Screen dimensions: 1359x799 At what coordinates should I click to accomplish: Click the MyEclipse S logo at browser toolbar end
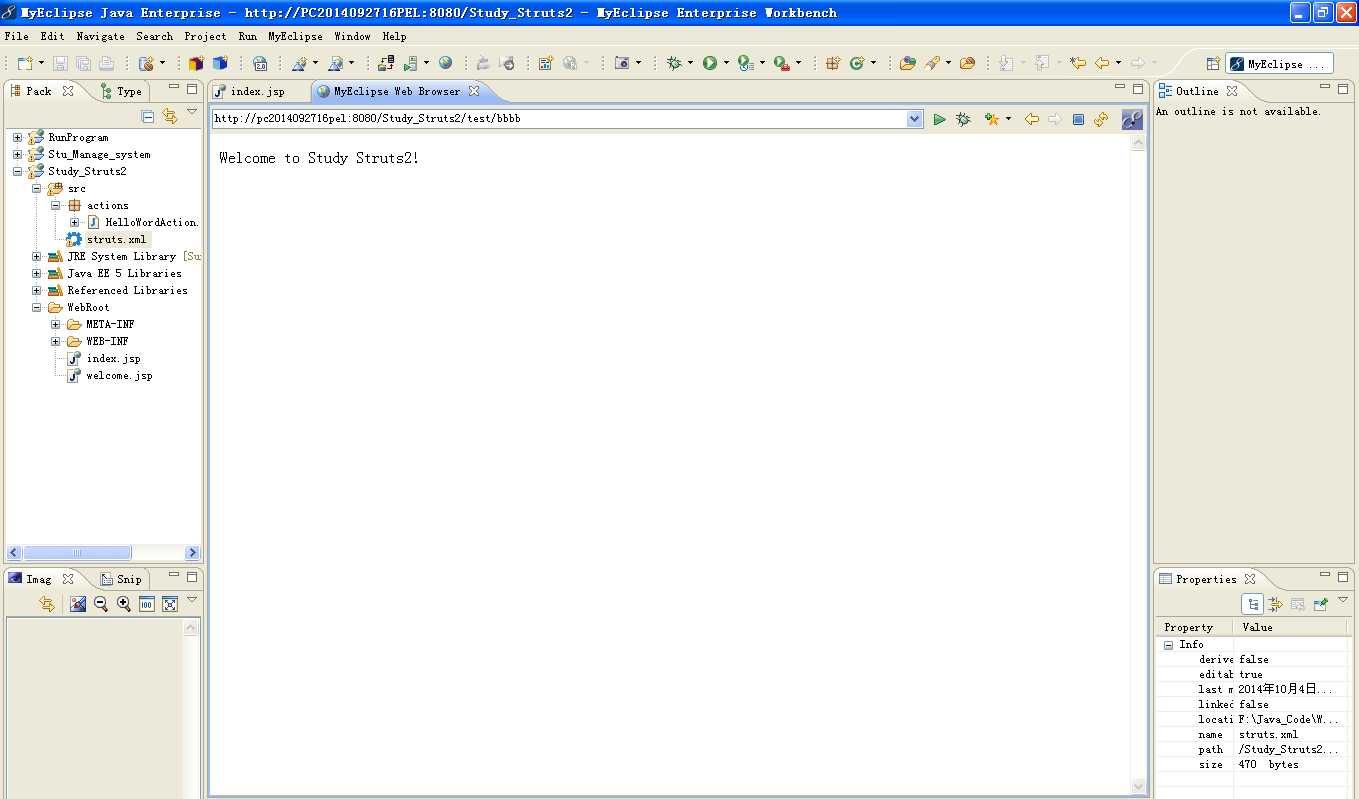coord(1132,119)
